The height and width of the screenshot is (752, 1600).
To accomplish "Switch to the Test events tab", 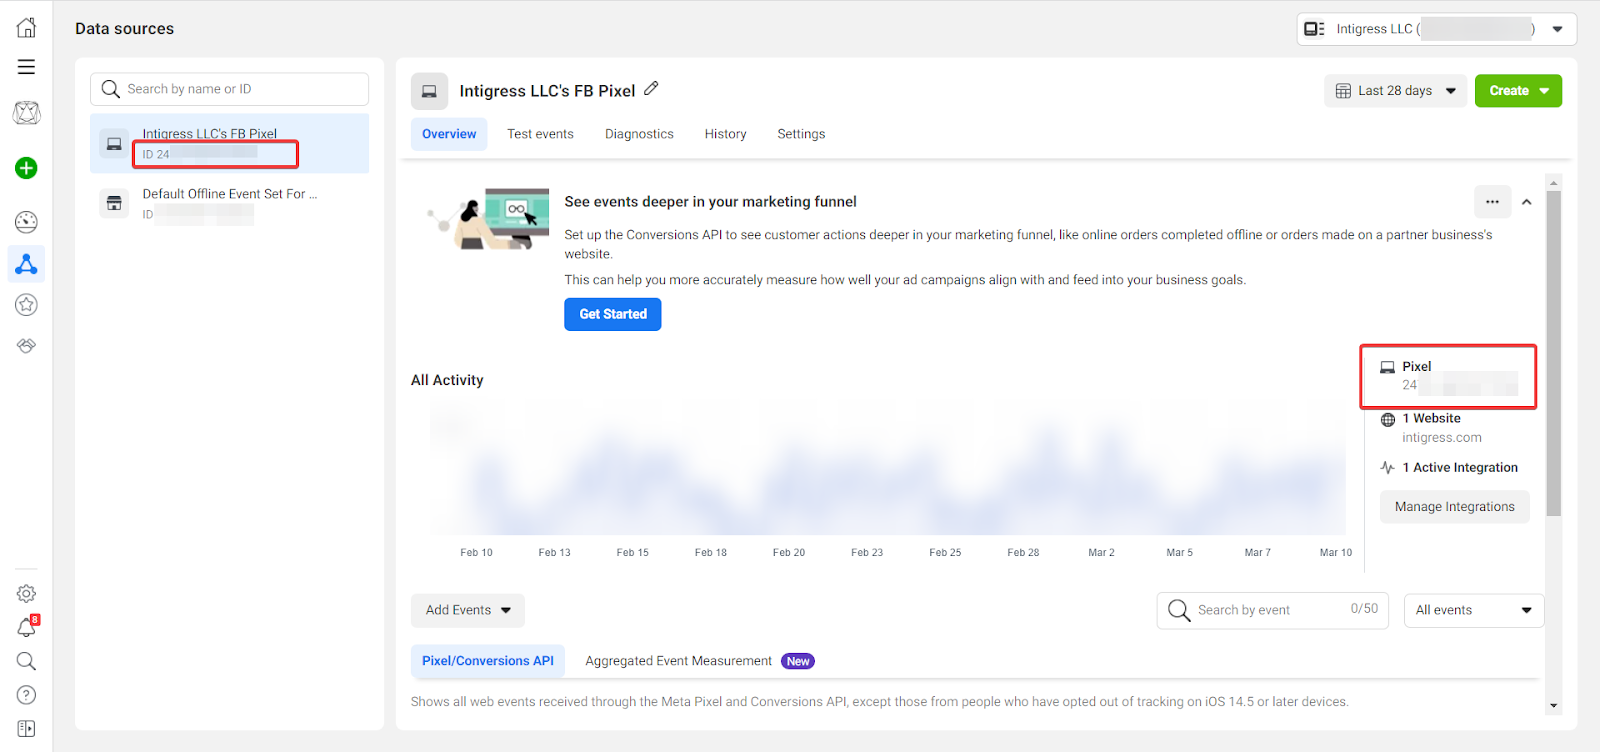I will 540,134.
